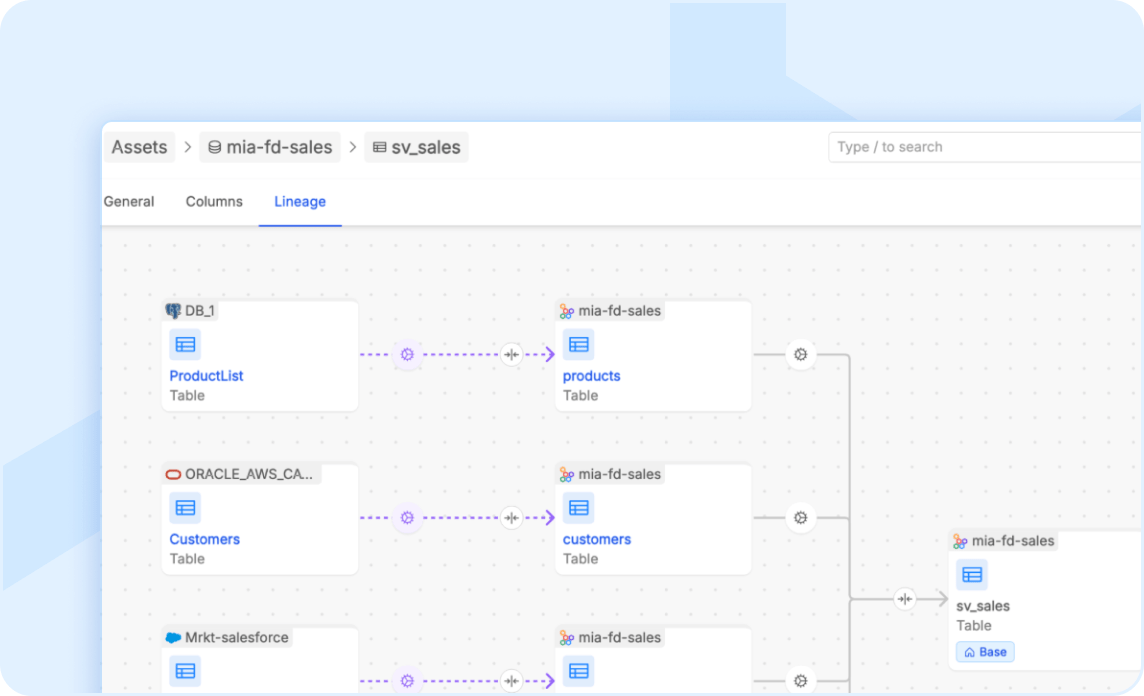
Task: Switch to the Columns tab
Action: coord(214,201)
